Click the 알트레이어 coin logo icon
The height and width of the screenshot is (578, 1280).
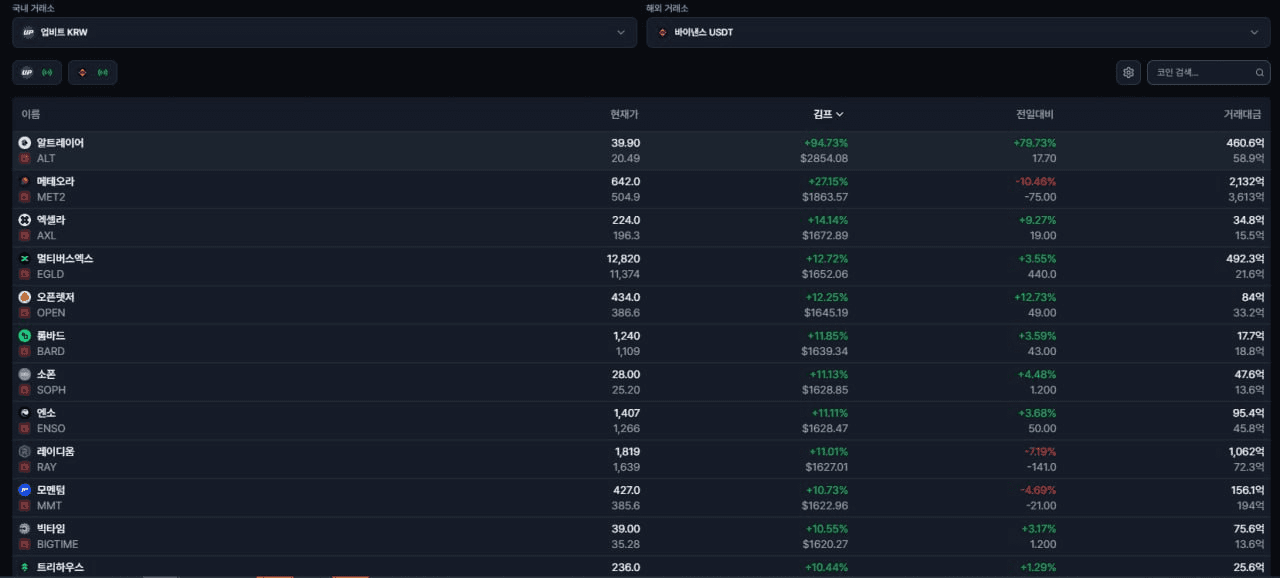pyautogui.click(x=25, y=143)
